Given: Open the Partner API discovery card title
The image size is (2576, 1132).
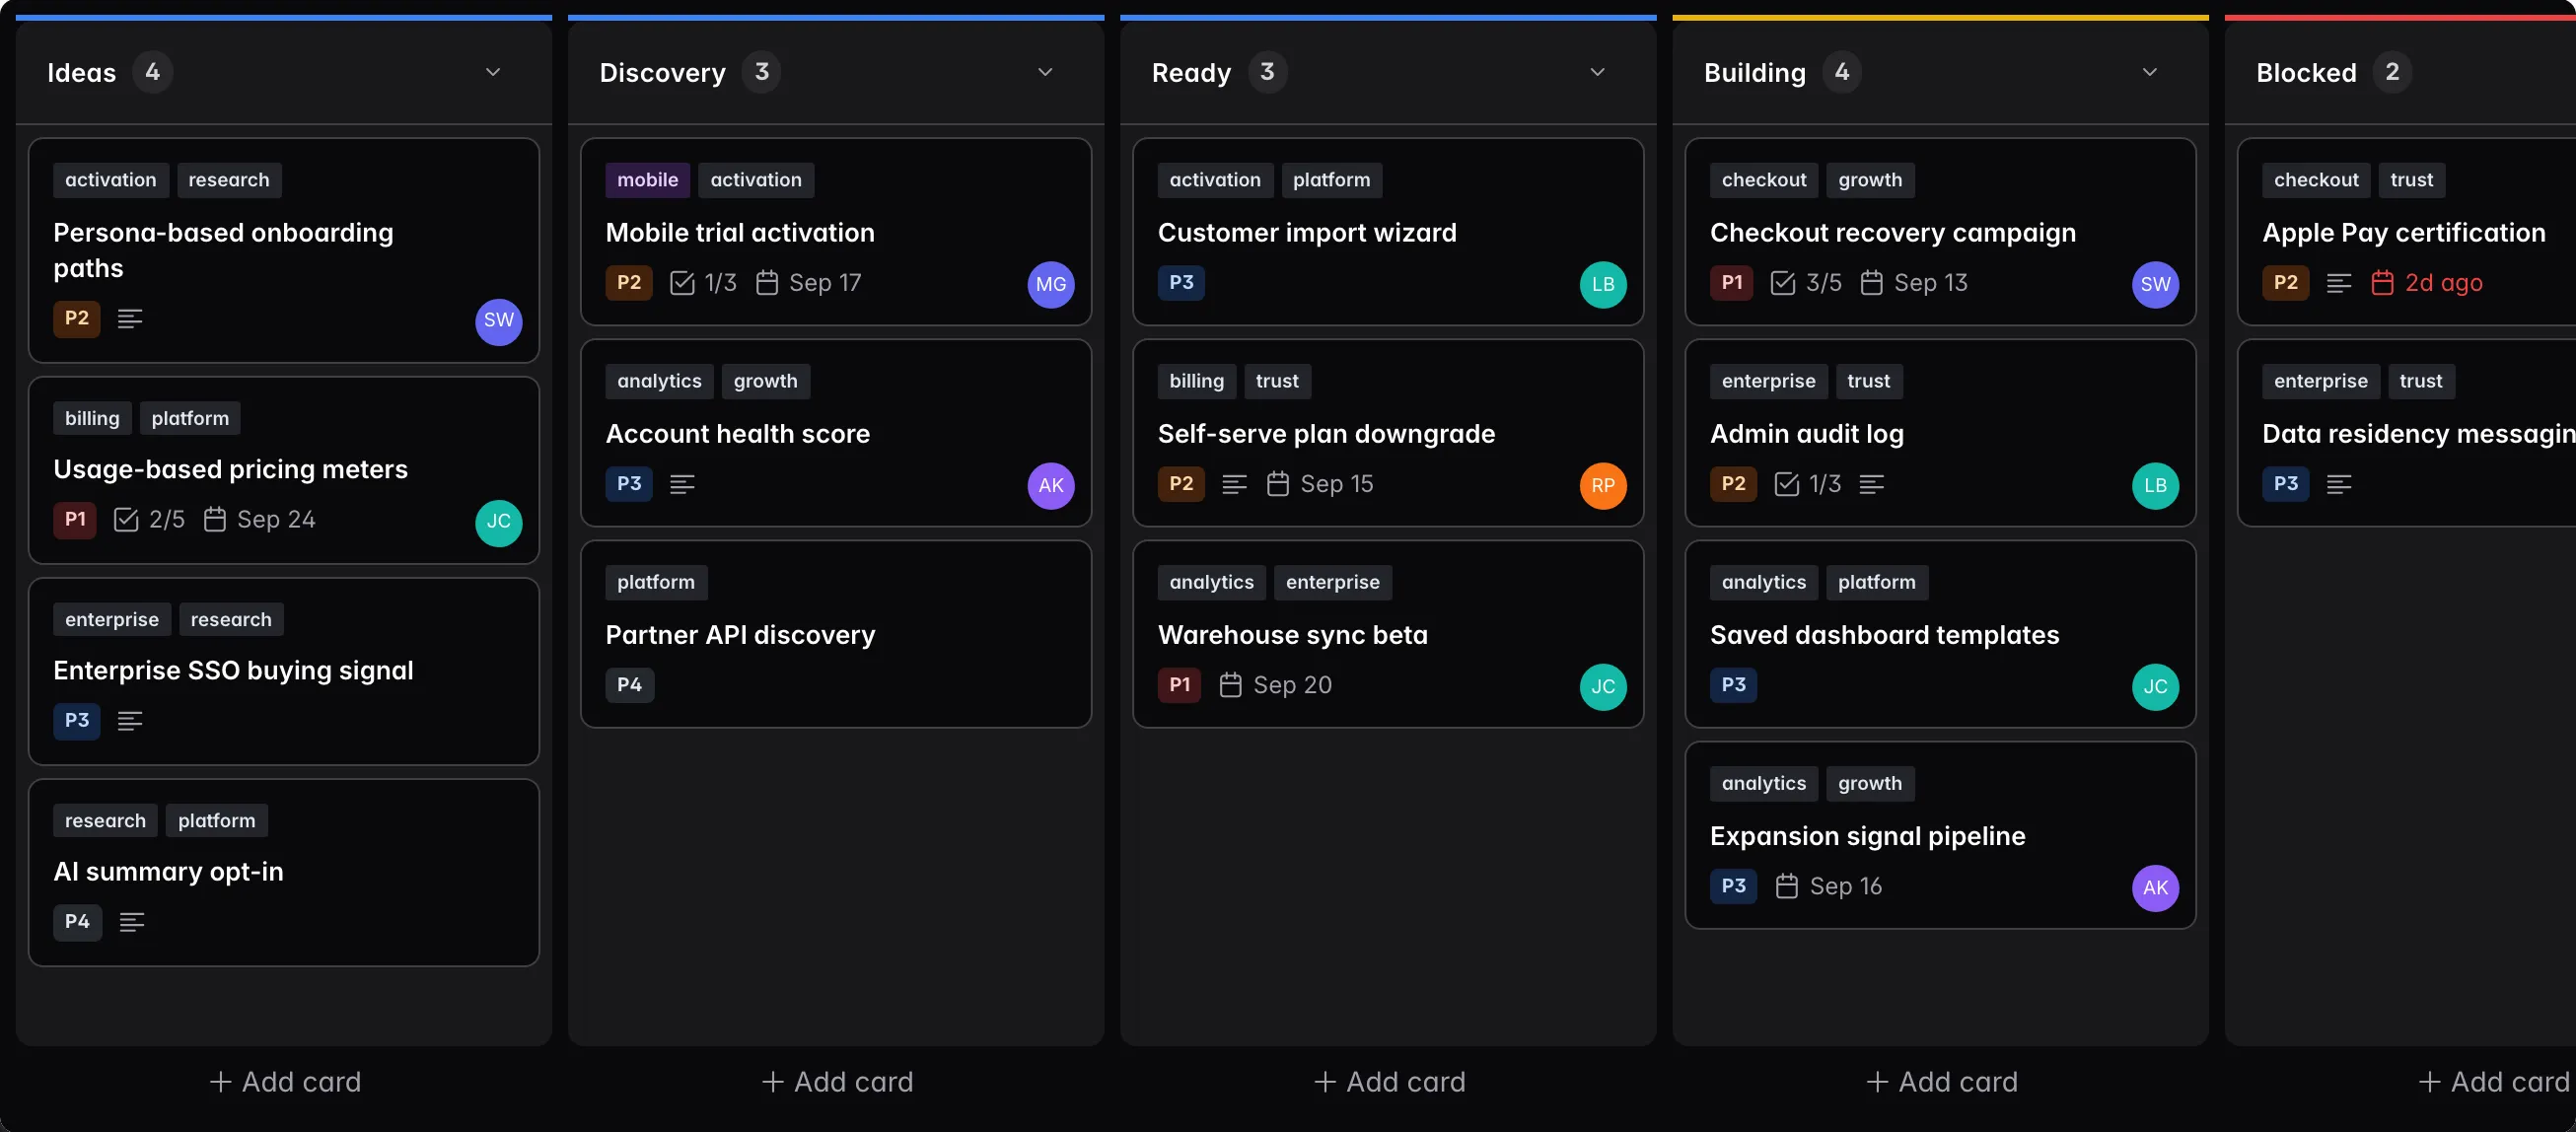Looking at the screenshot, I should (x=740, y=635).
